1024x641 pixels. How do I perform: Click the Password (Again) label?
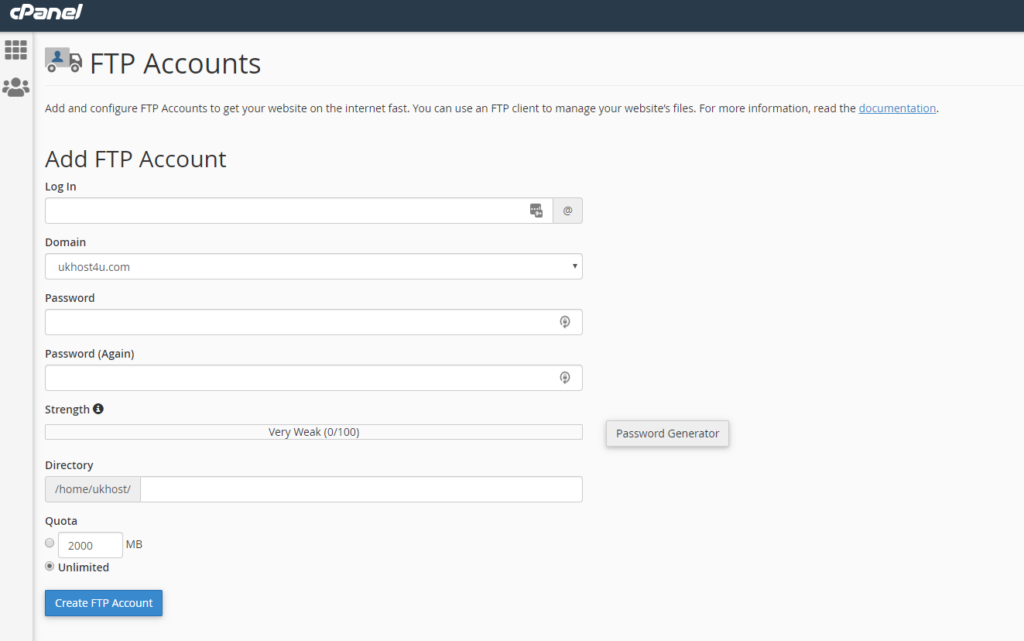(89, 354)
